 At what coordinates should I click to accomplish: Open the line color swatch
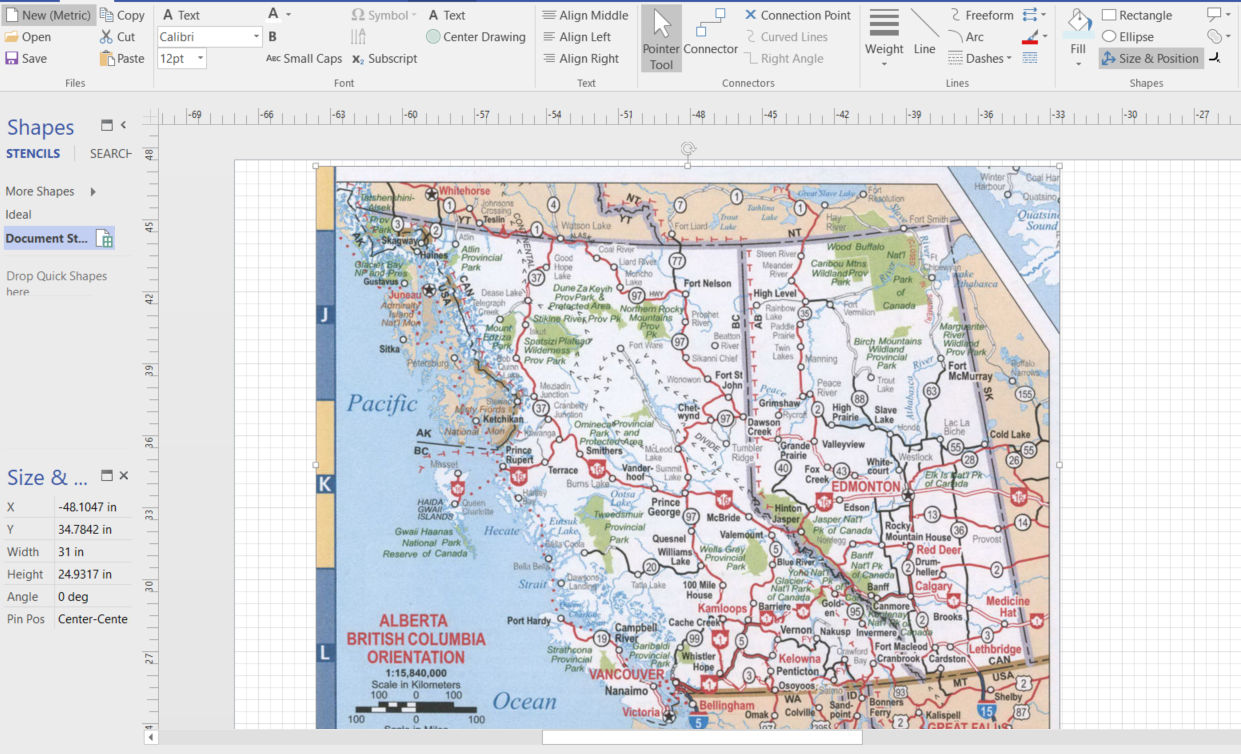tap(1031, 37)
